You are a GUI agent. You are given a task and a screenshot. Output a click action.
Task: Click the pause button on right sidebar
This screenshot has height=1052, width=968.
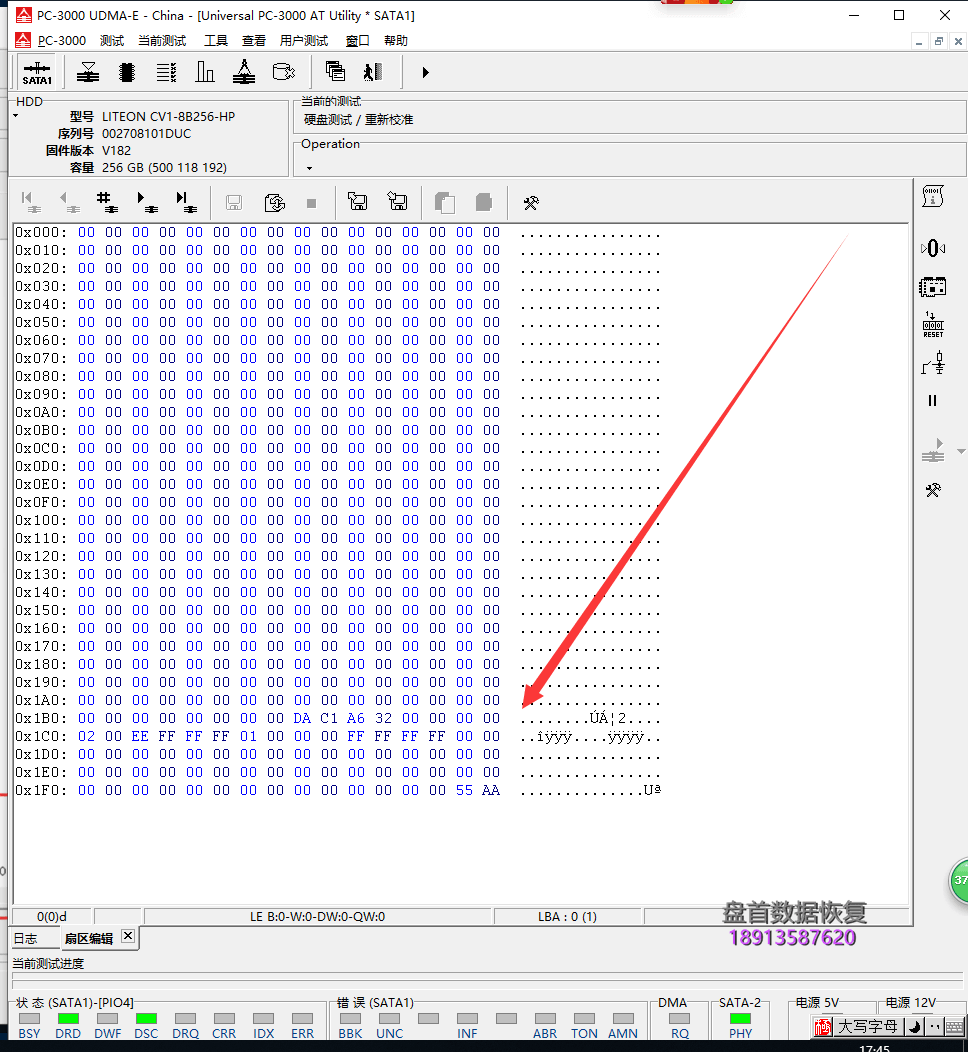(x=932, y=401)
